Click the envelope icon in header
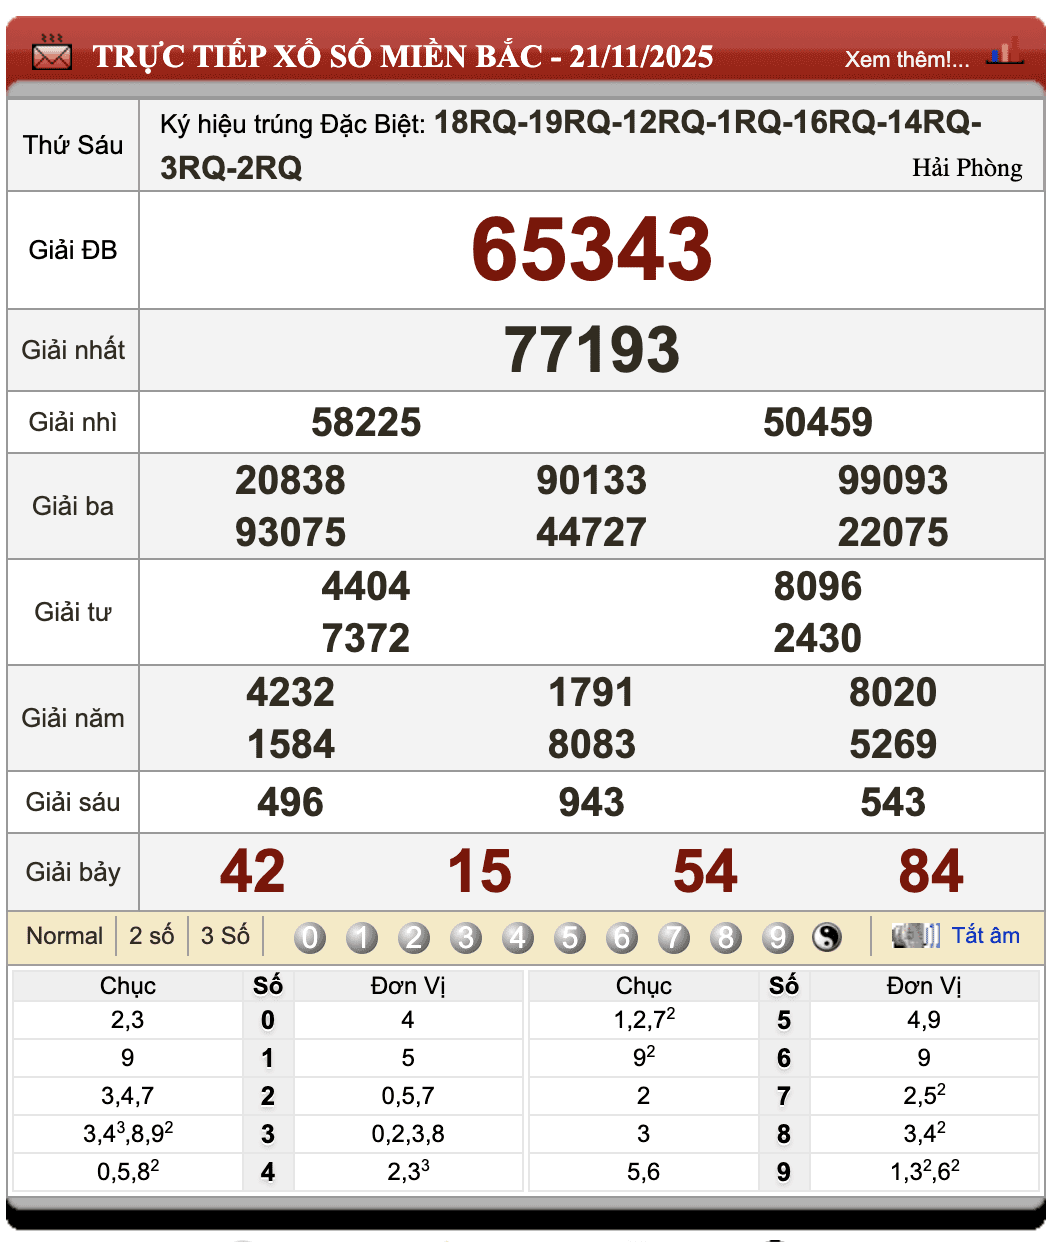The height and width of the screenshot is (1242, 1060). click(51, 54)
